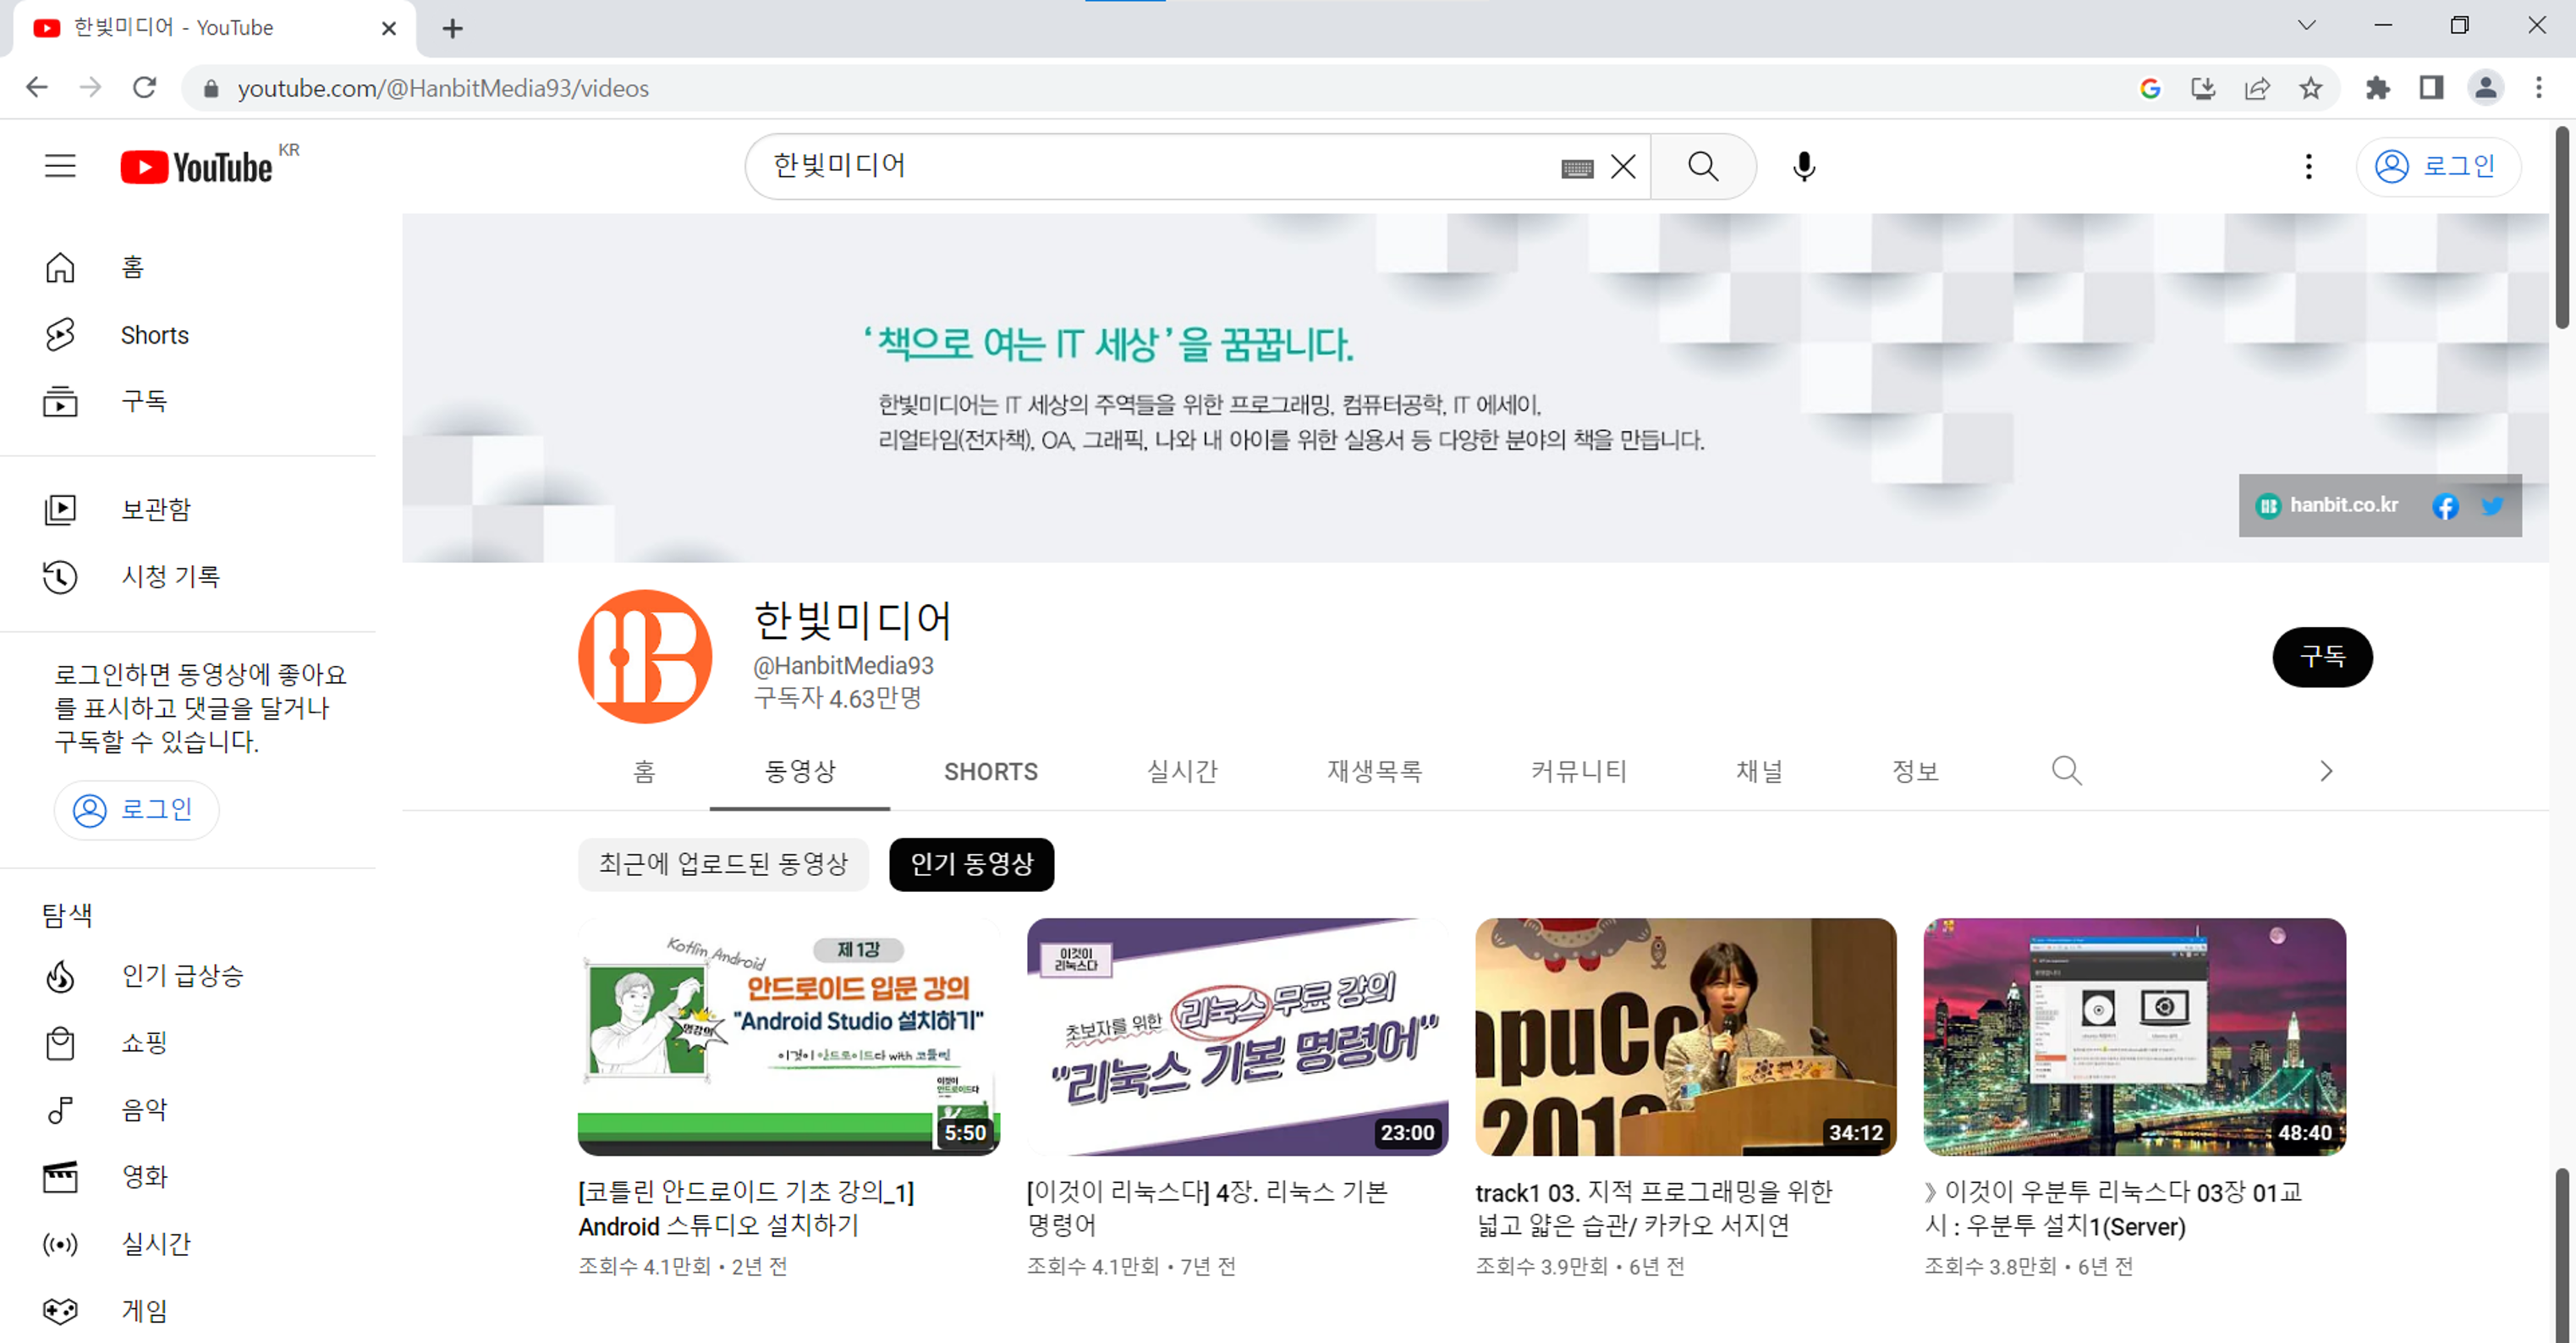Open a new browser tab
This screenshot has height=1343, width=2576.
point(453,28)
